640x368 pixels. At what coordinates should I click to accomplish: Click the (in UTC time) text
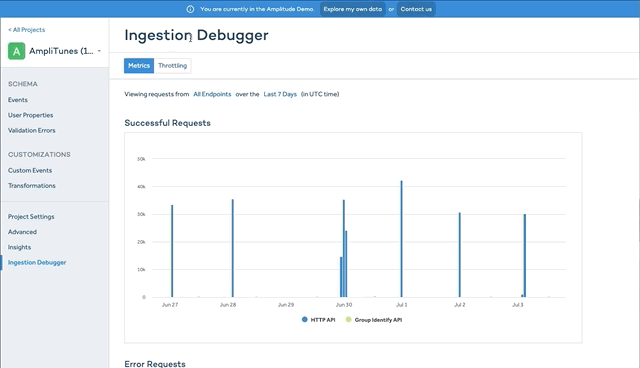click(x=320, y=94)
